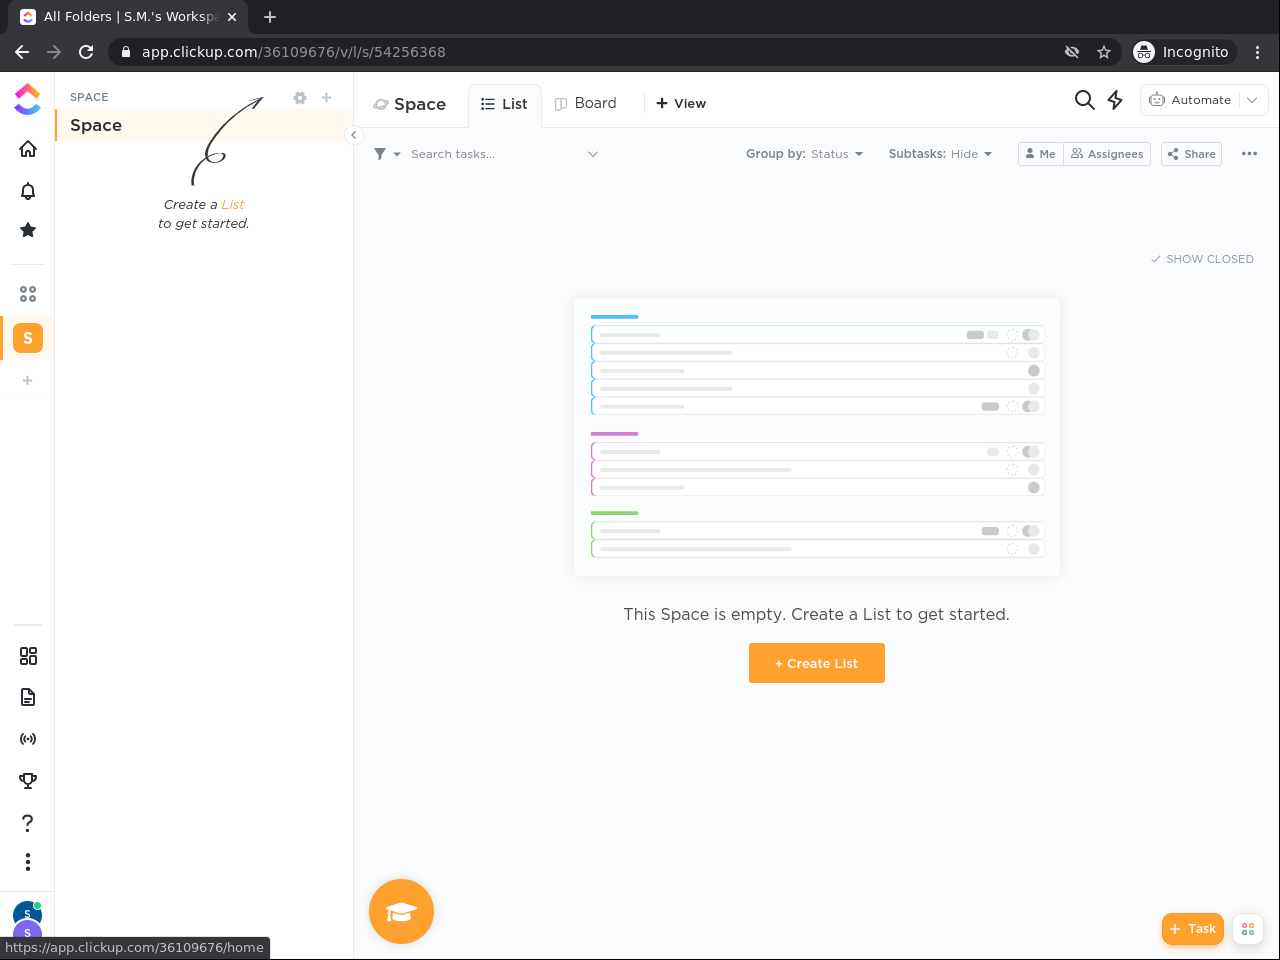This screenshot has width=1280, height=960.
Task: Open the search magnifier icon
Action: tap(1084, 100)
